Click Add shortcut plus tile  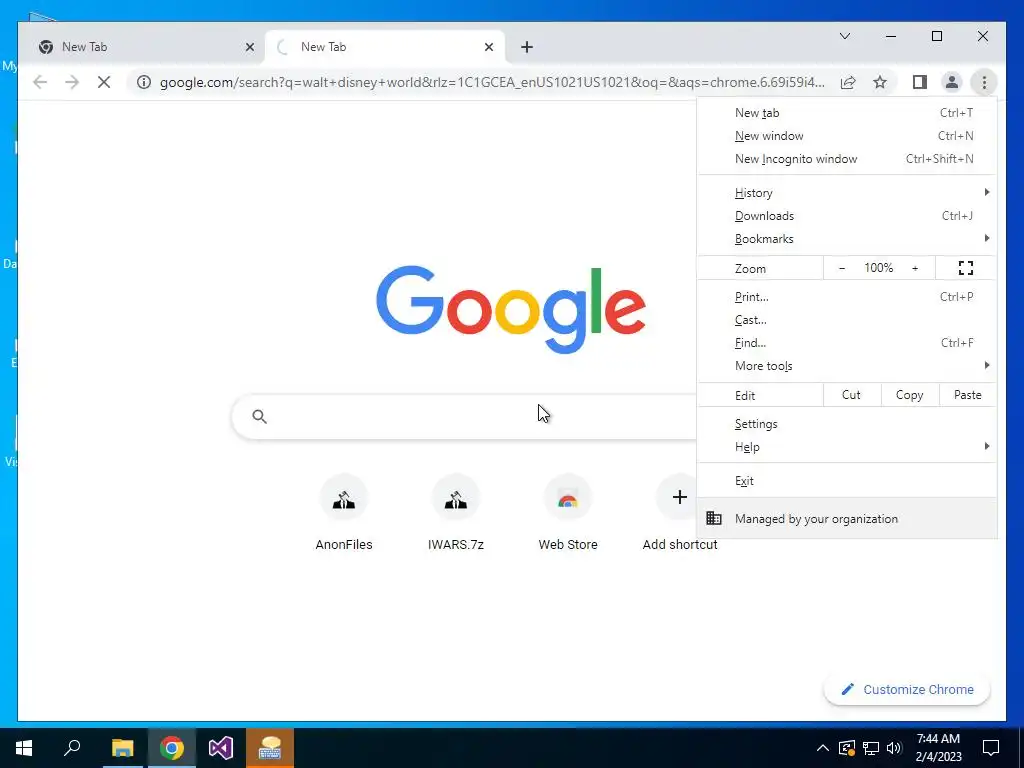[679, 514]
